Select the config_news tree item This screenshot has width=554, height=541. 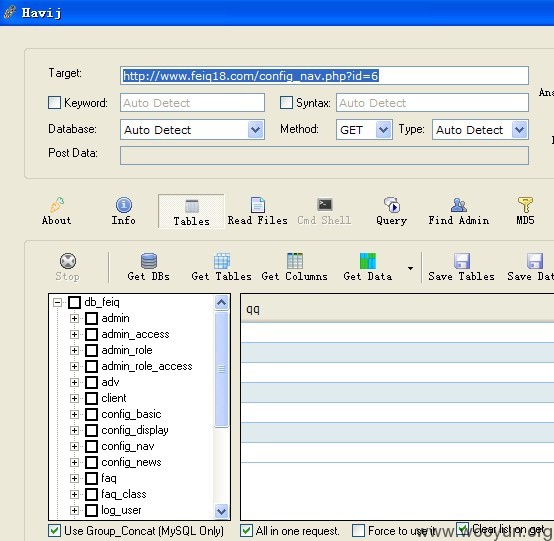[131, 462]
